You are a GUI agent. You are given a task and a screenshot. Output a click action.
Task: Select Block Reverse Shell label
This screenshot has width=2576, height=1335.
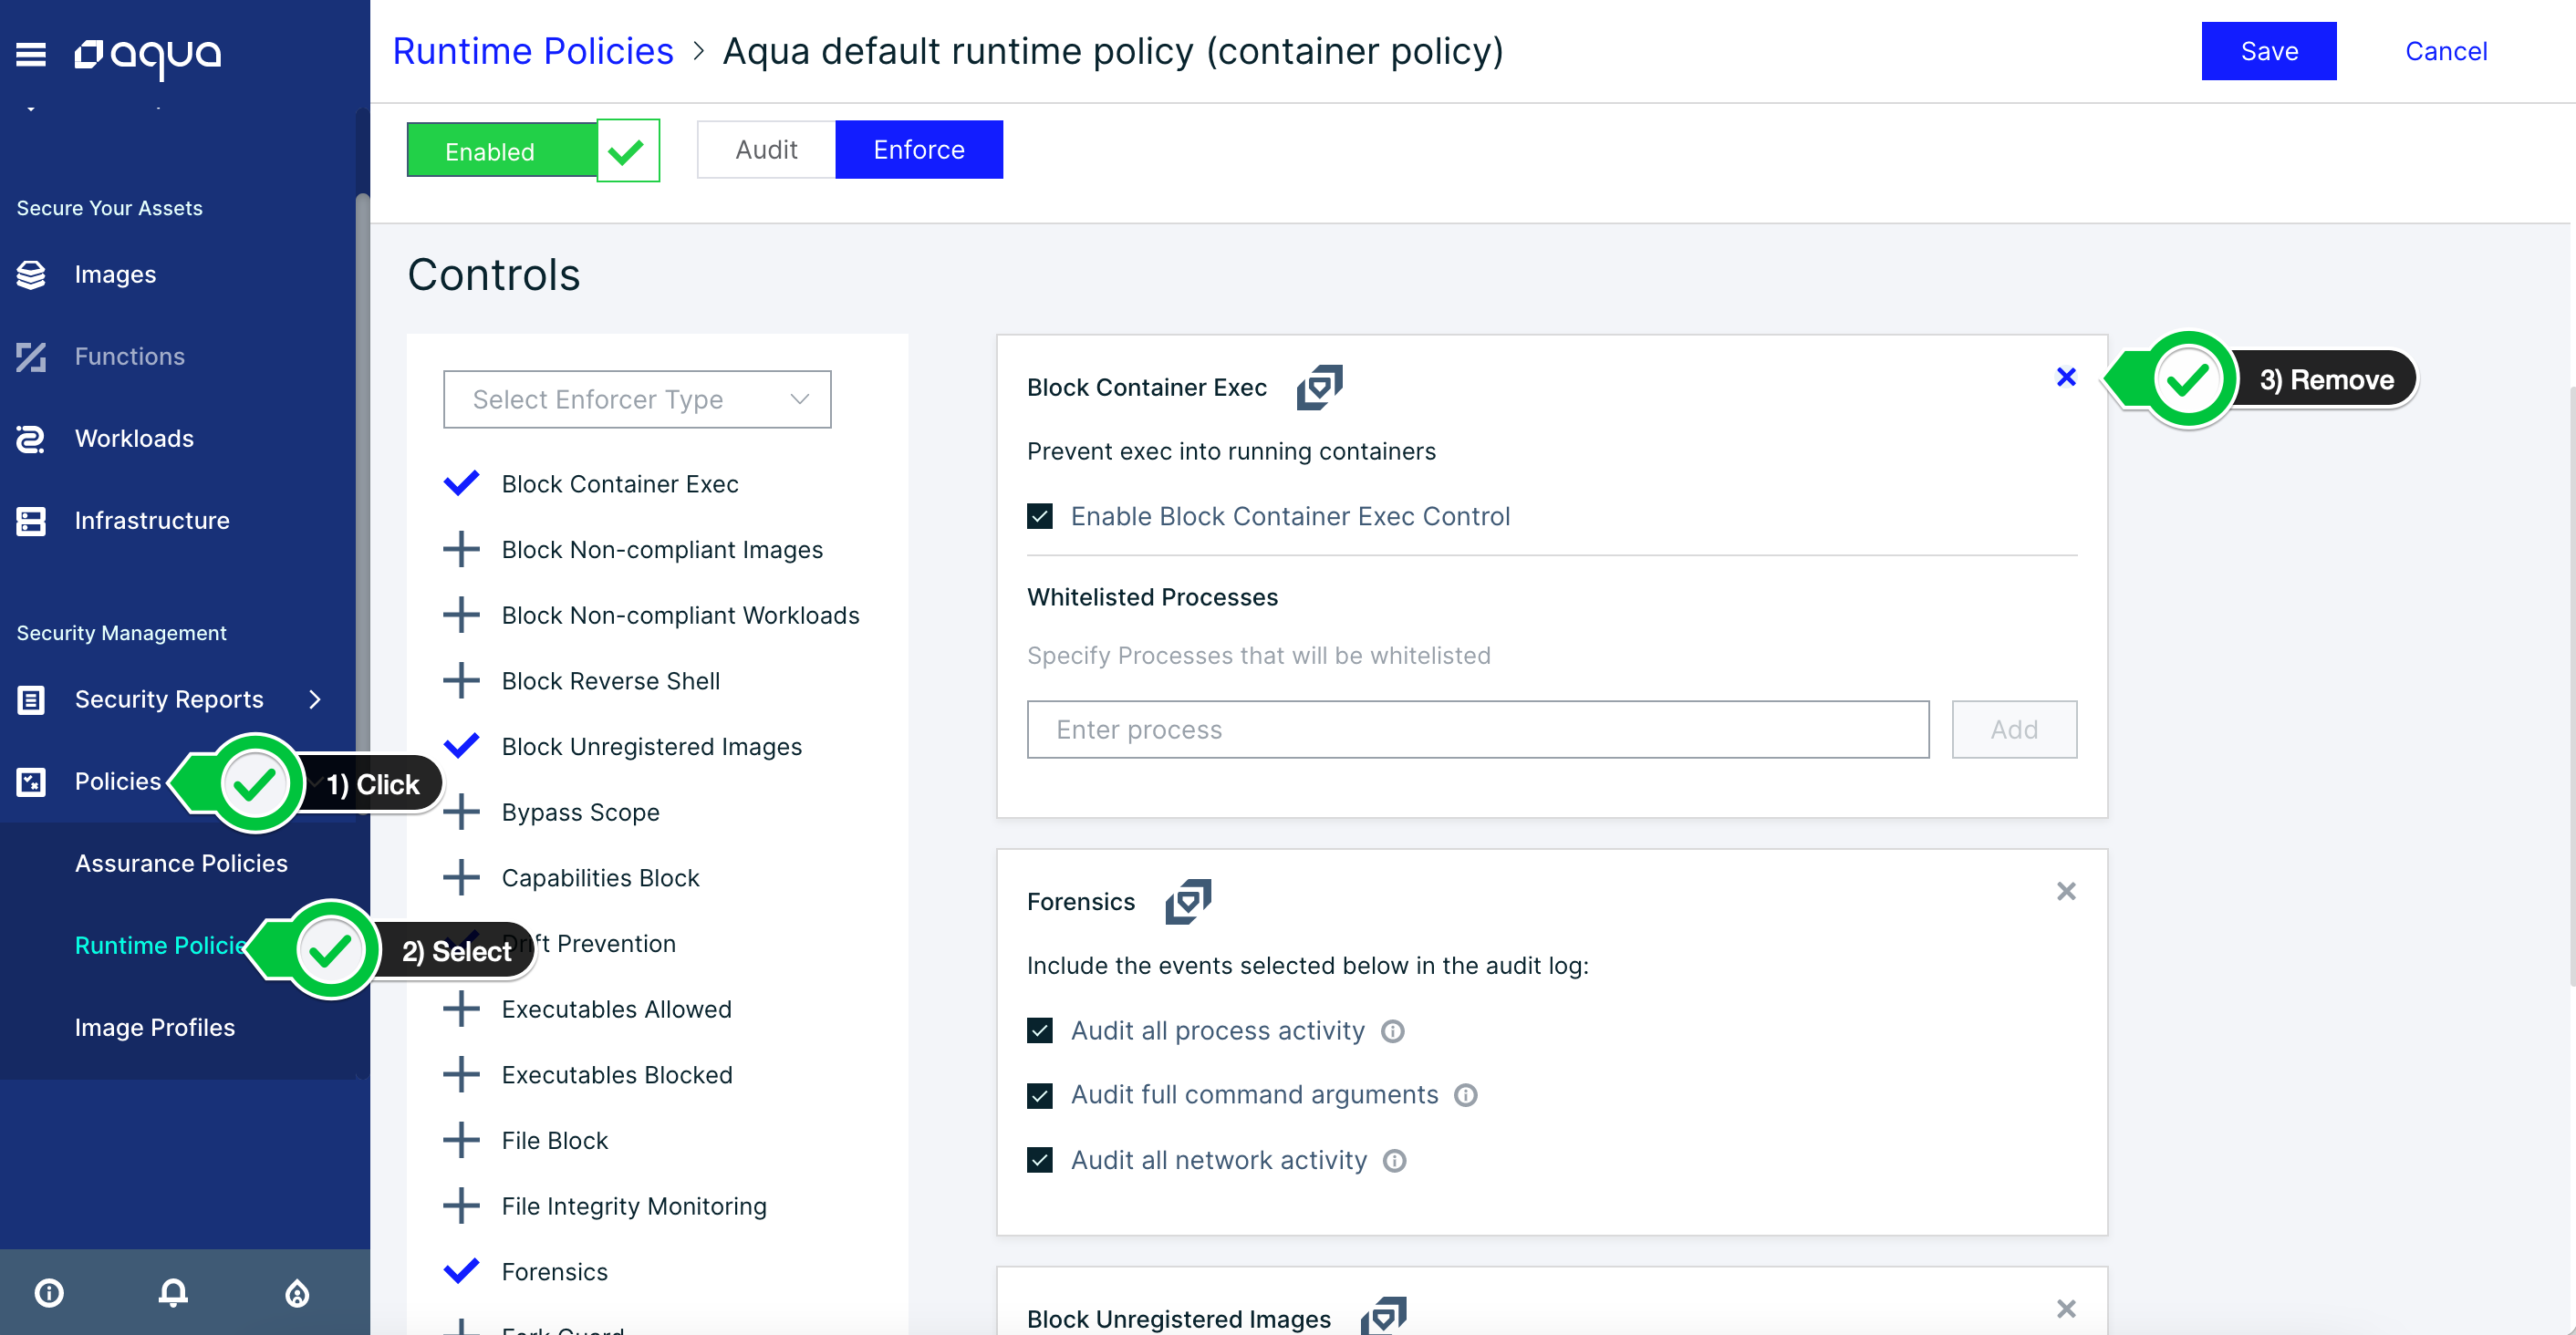(611, 680)
